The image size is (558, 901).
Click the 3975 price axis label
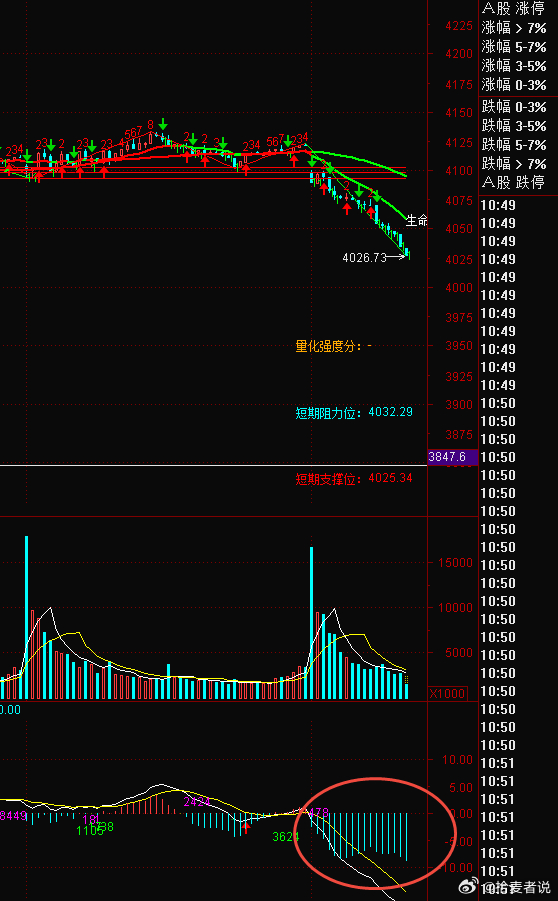(459, 317)
